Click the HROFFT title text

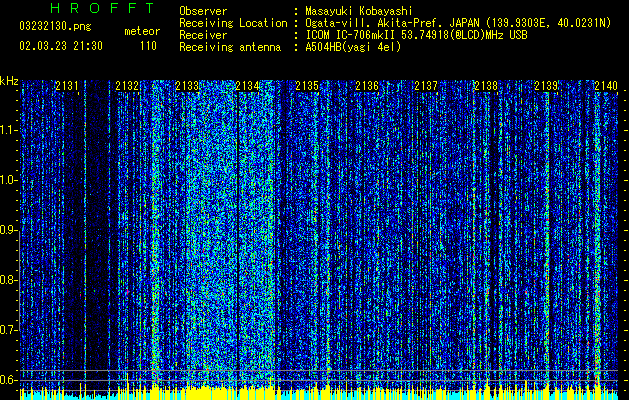102,8
